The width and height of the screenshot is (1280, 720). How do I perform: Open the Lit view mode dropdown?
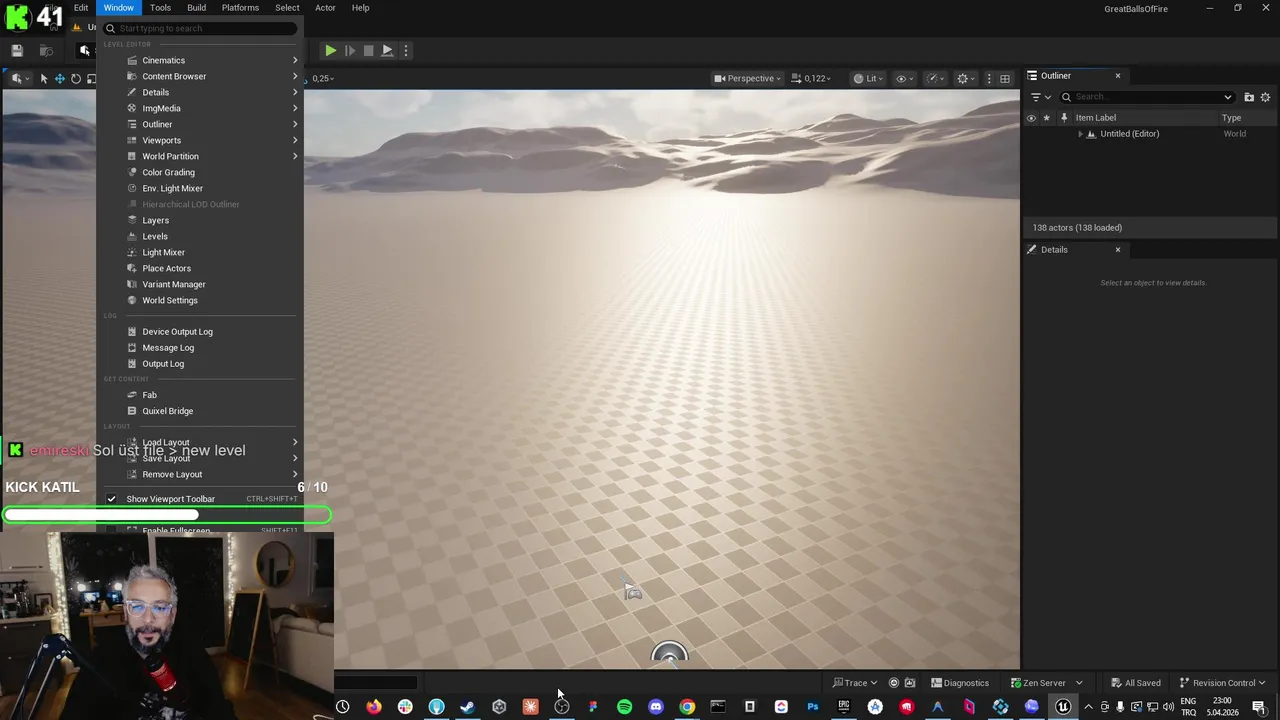click(869, 78)
